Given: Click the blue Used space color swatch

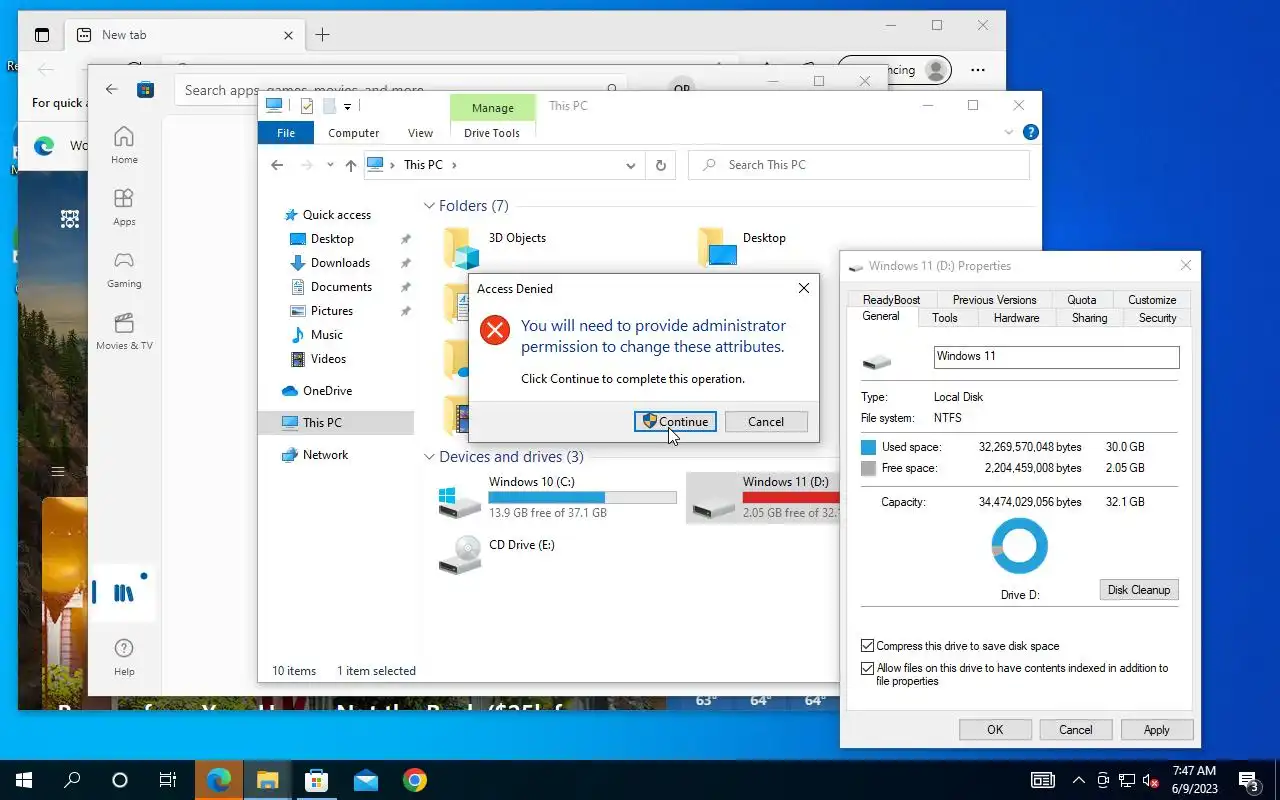Looking at the screenshot, I should click(x=868, y=447).
